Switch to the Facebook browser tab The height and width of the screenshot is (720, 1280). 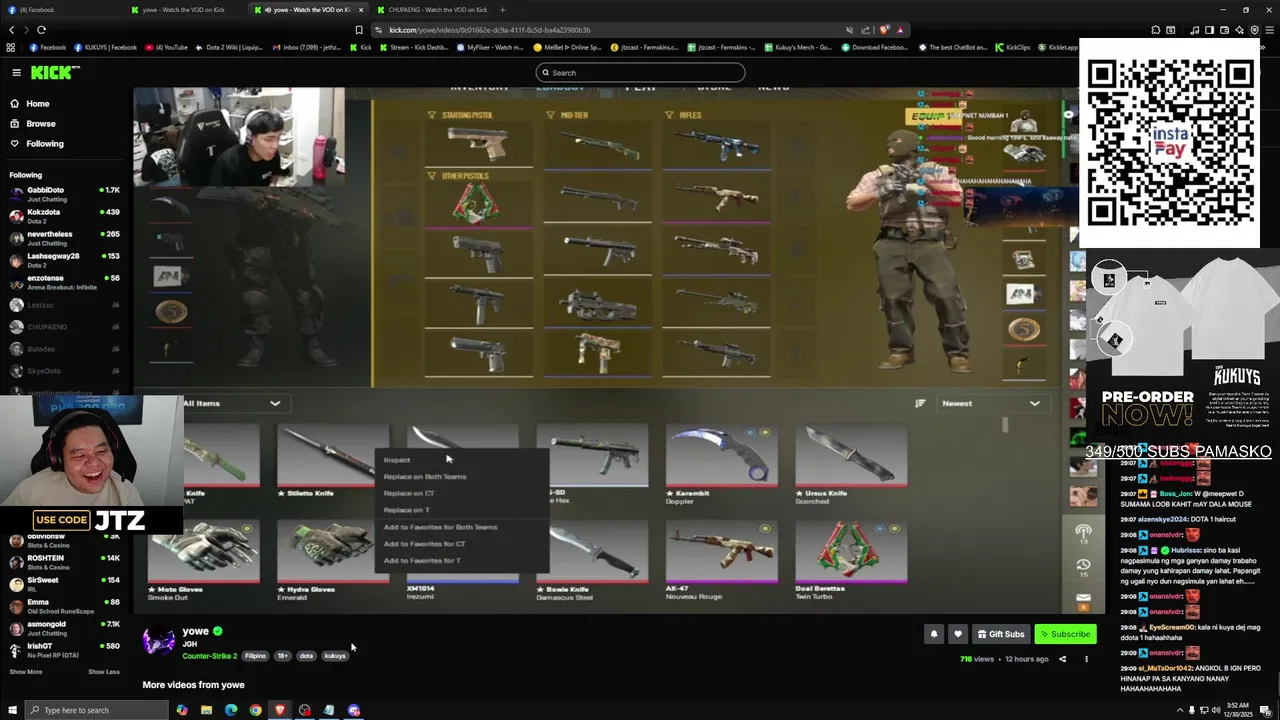pyautogui.click(x=60, y=10)
